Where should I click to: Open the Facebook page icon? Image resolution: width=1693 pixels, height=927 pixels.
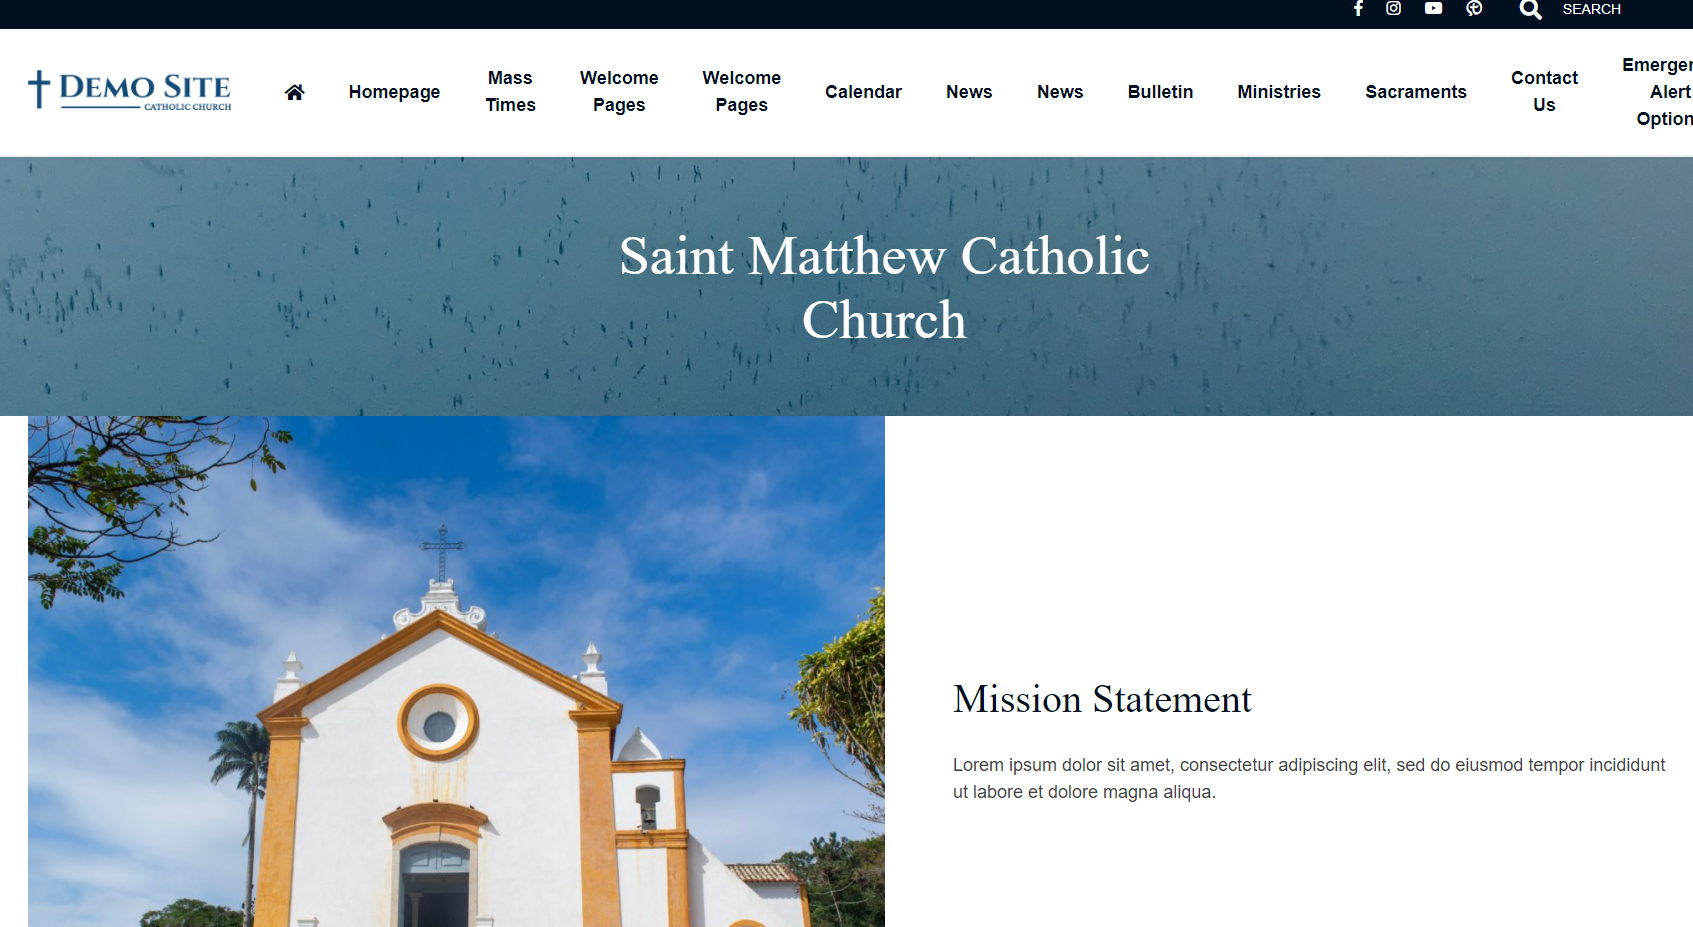pyautogui.click(x=1358, y=9)
